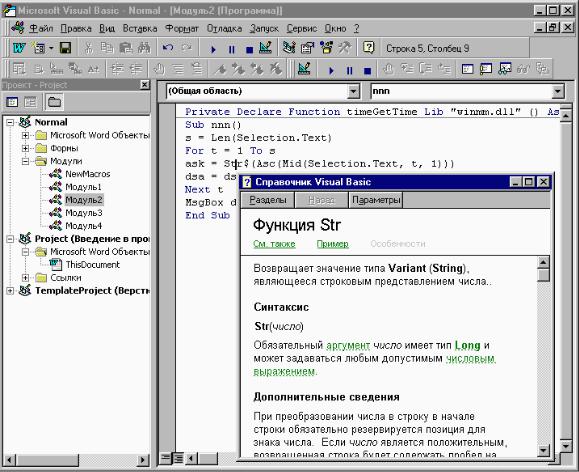Open the Object Browser icon
Screen dimensions: 579x472
(x=326, y=48)
